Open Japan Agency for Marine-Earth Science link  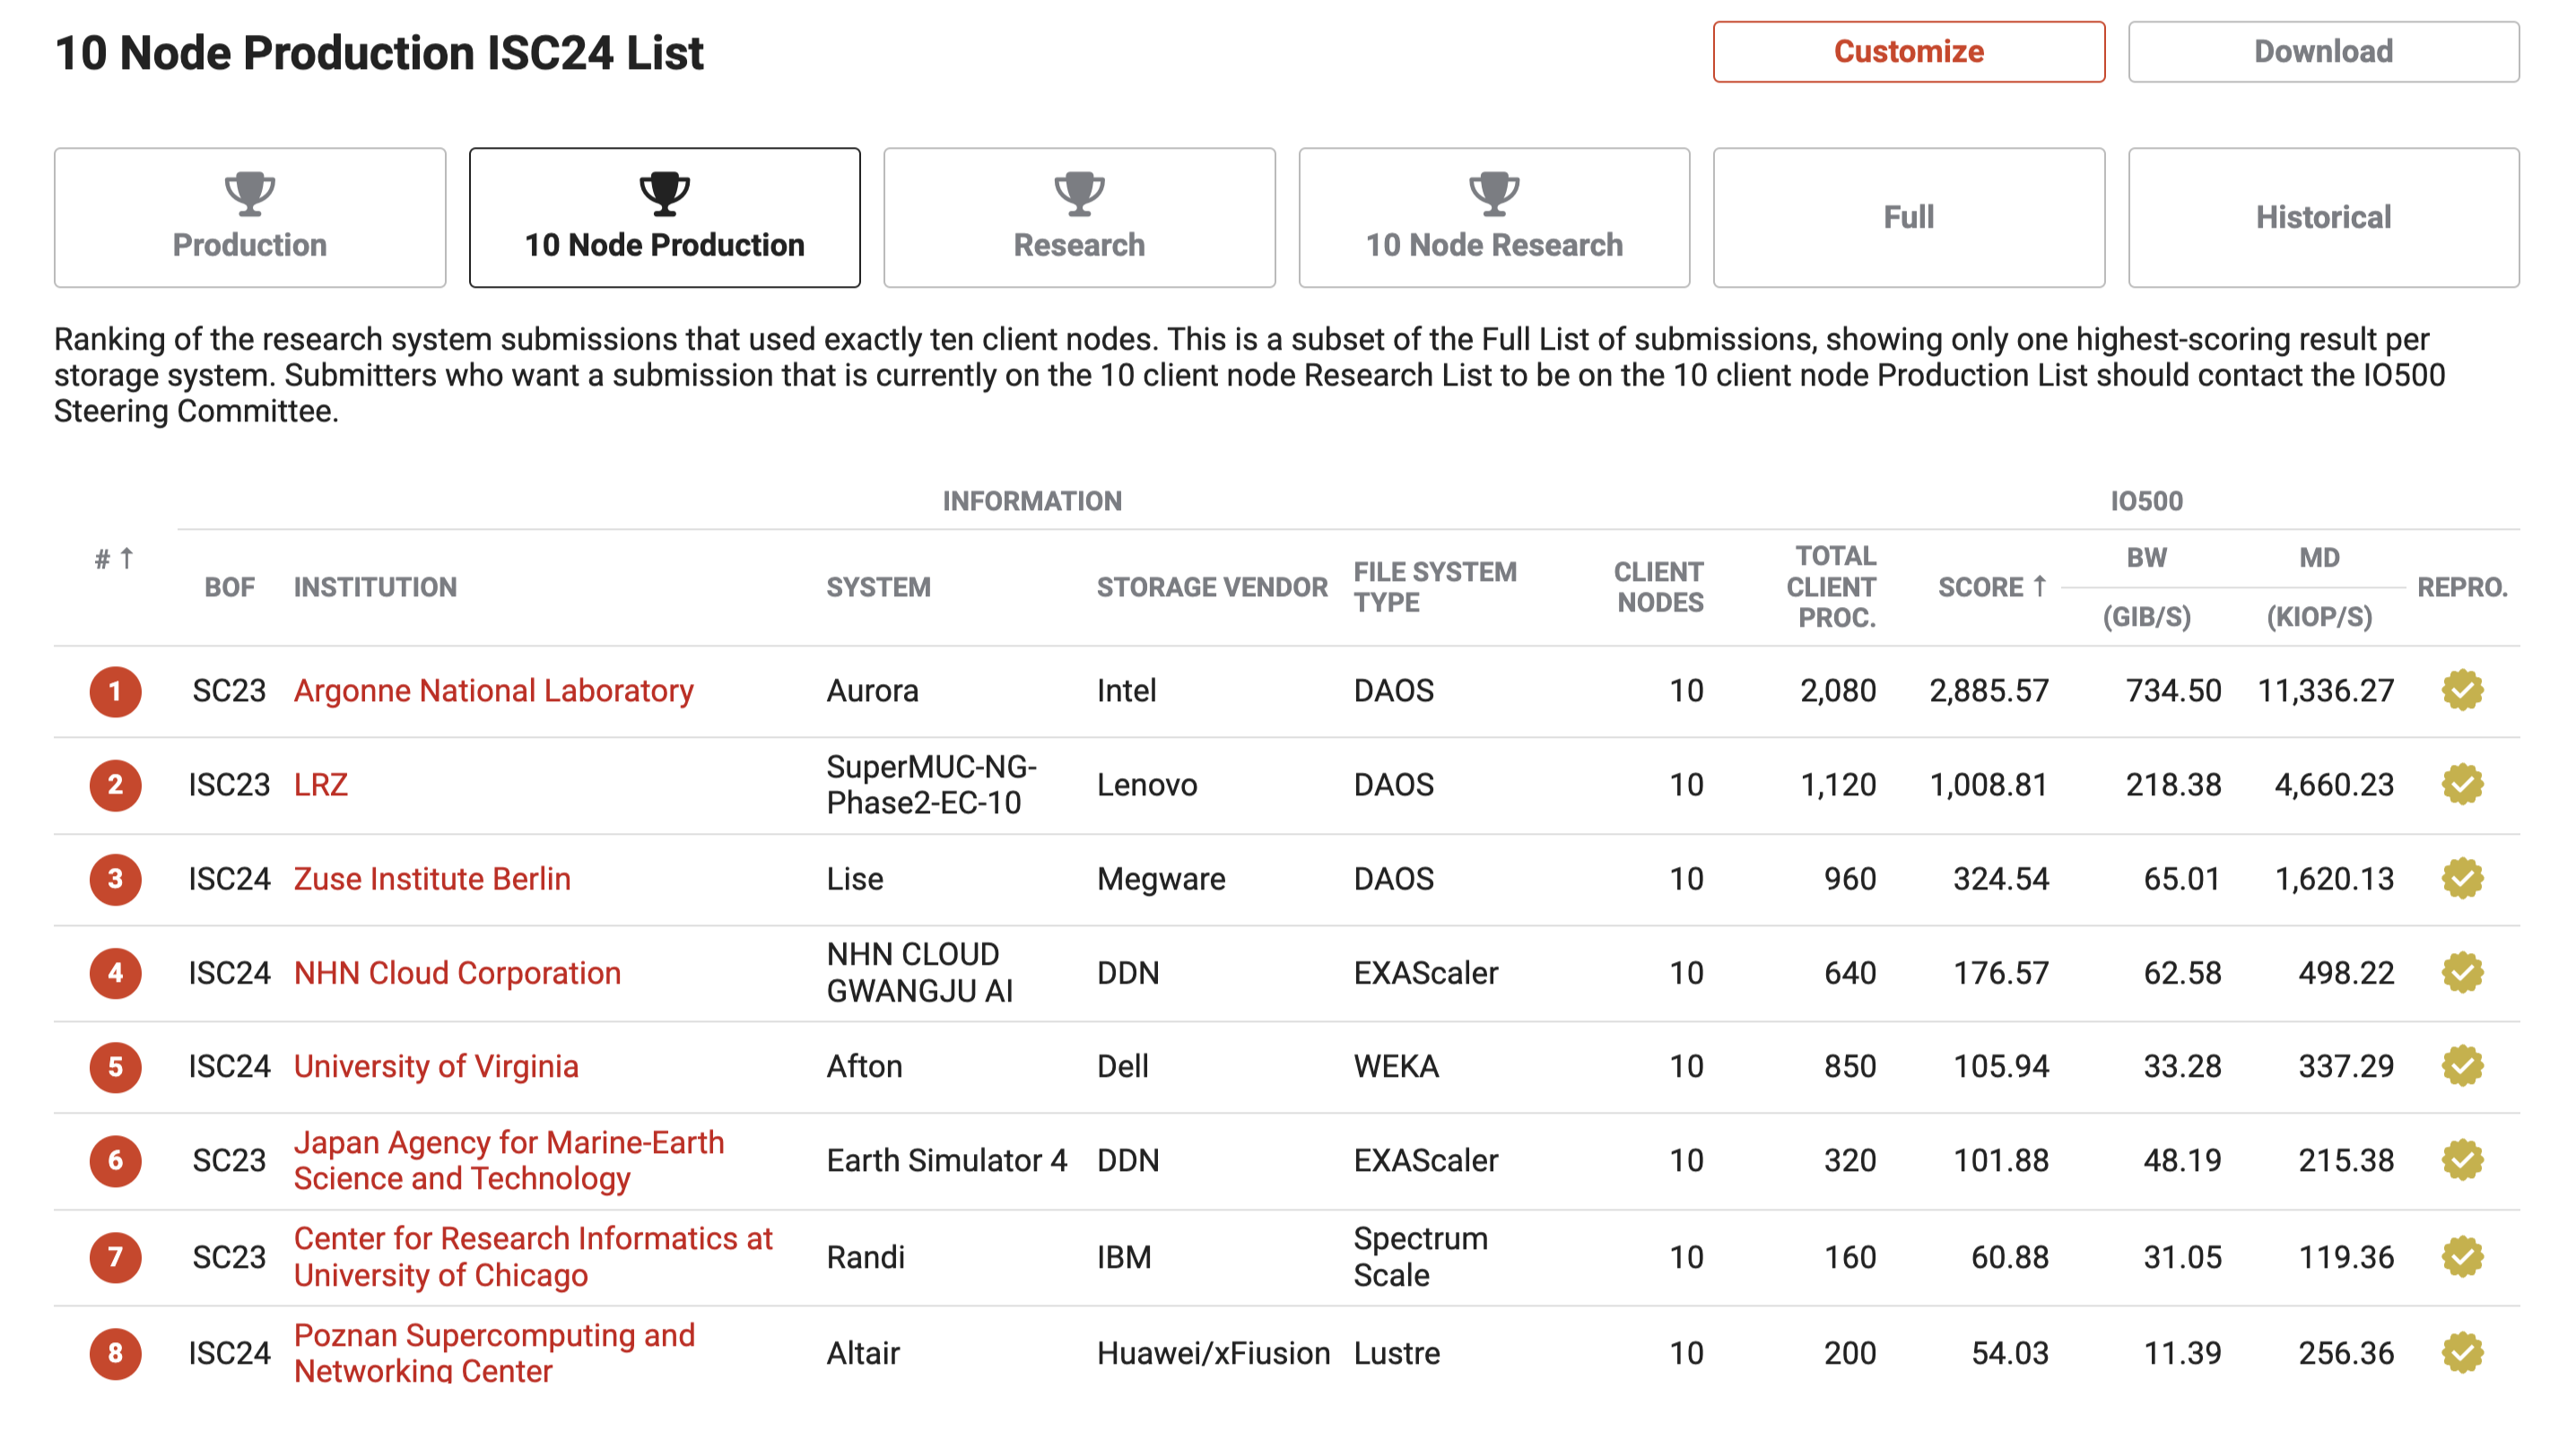point(509,1160)
